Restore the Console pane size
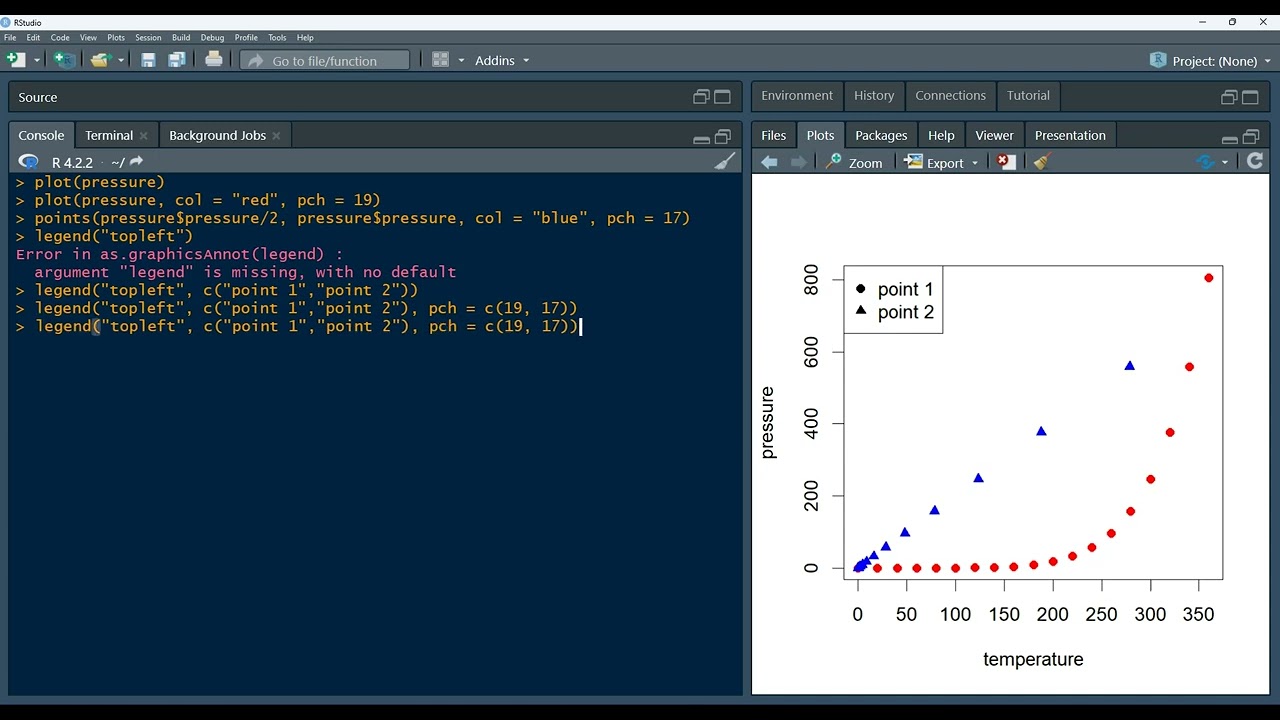Screen dimensions: 1280x720 (x=722, y=137)
